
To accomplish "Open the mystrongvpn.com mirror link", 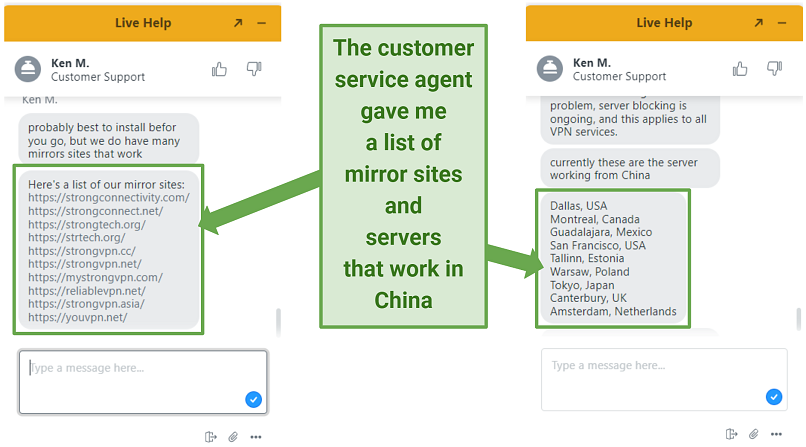I will [x=96, y=277].
